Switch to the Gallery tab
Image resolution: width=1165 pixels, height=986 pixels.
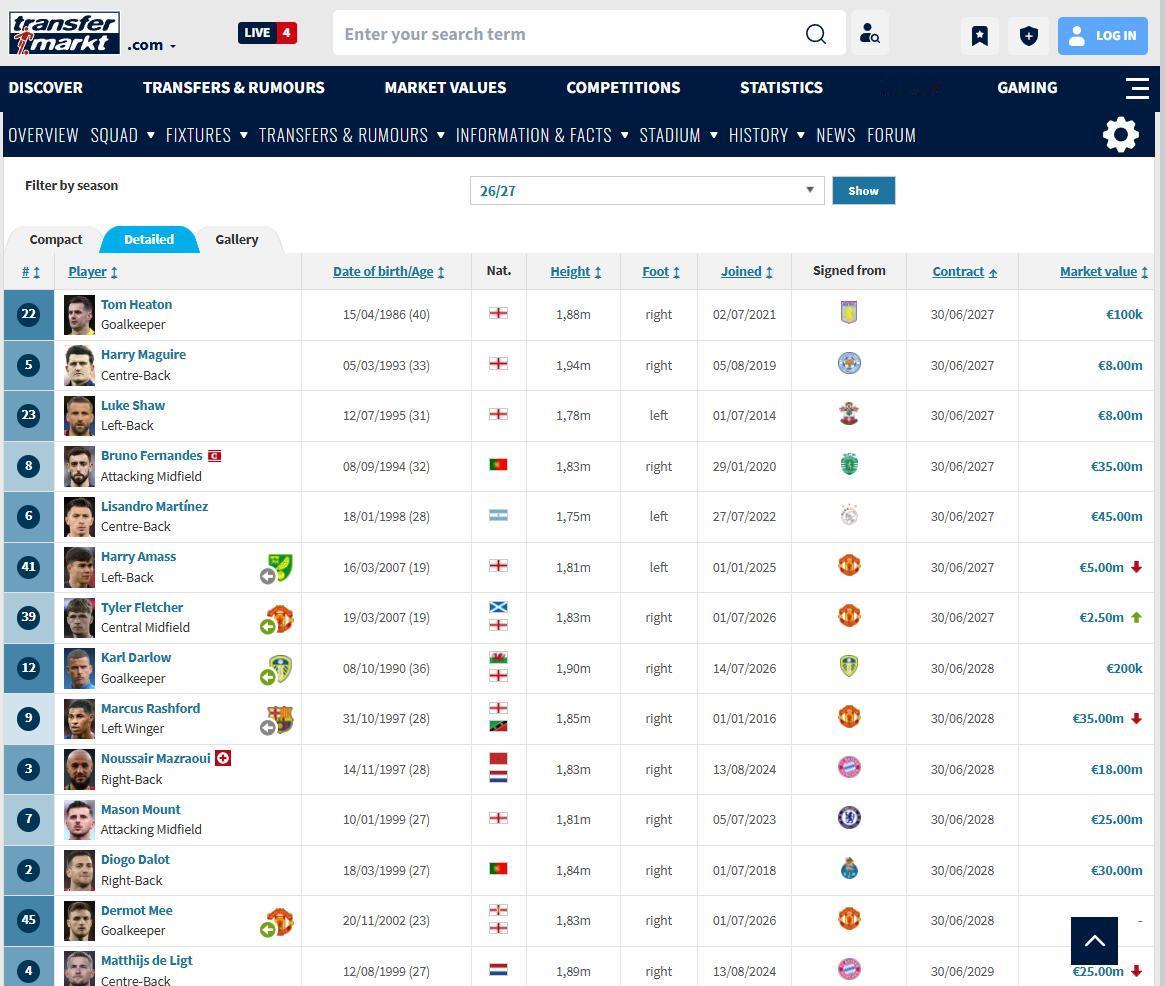click(237, 239)
